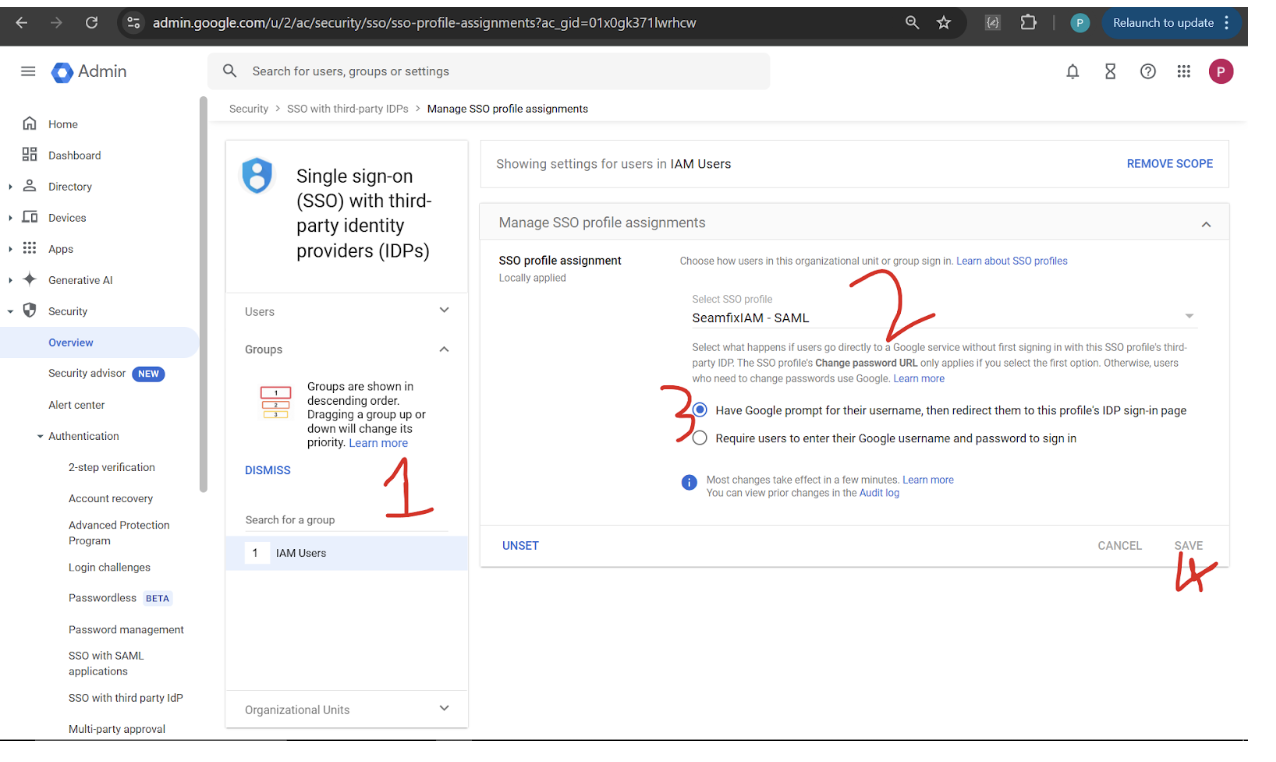This screenshot has height=762, width=1276.
Task: Open Advanced Protection Program
Action: click(119, 532)
